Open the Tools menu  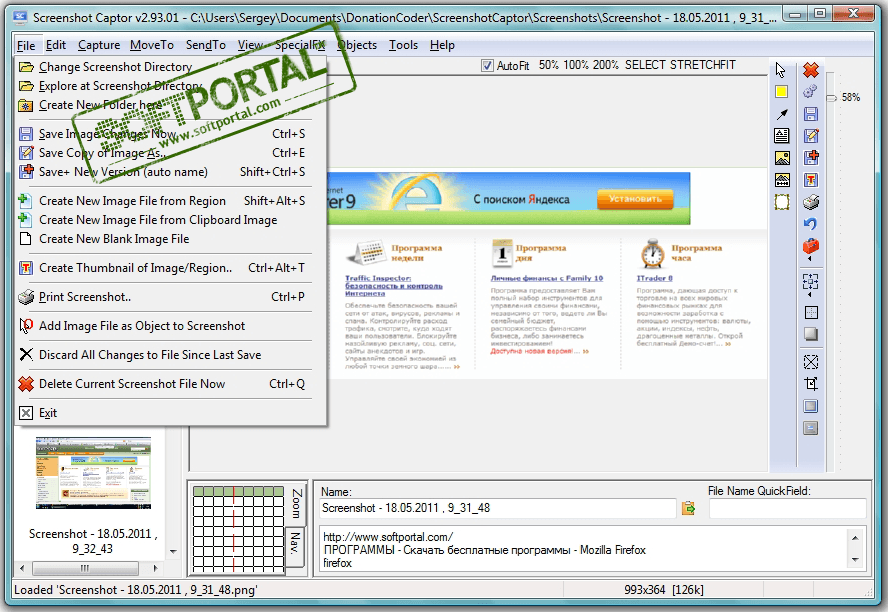pos(403,45)
